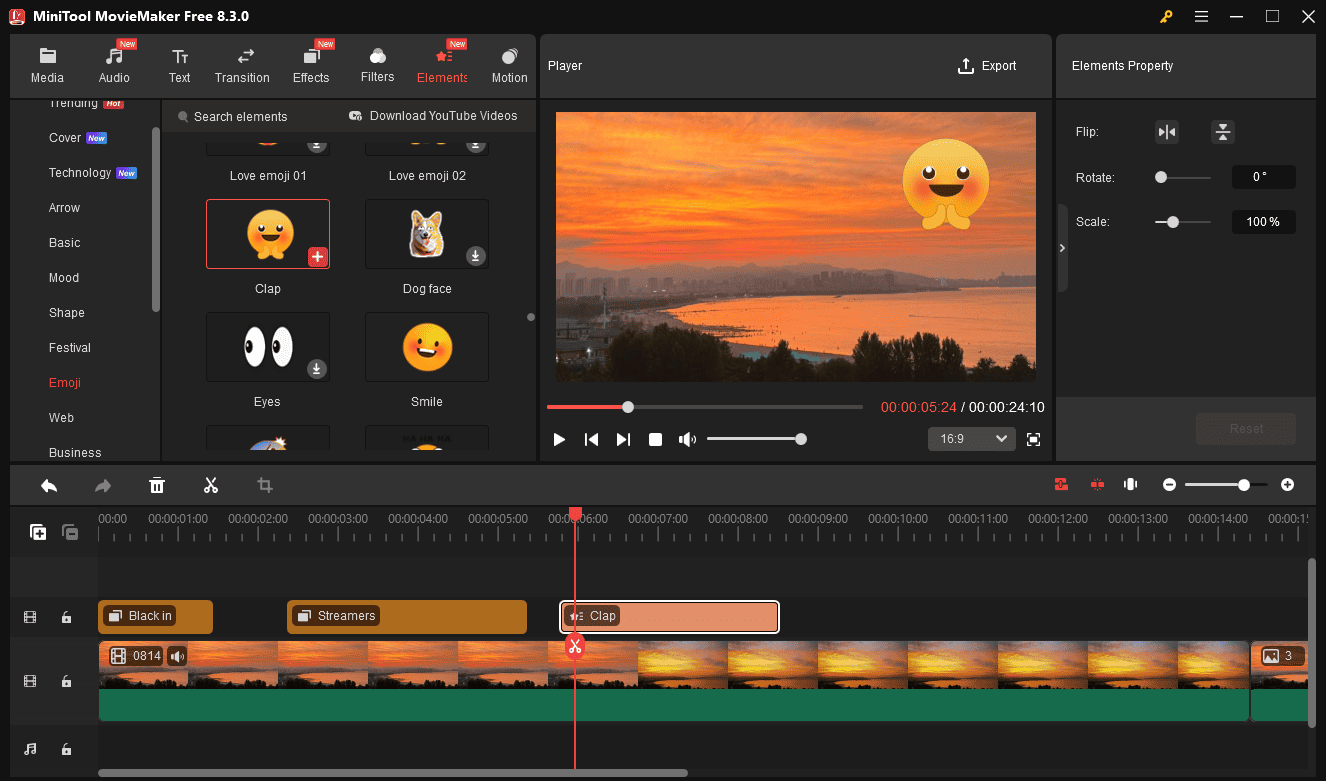Select the Web category
The width and height of the screenshot is (1326, 781).
[61, 418]
